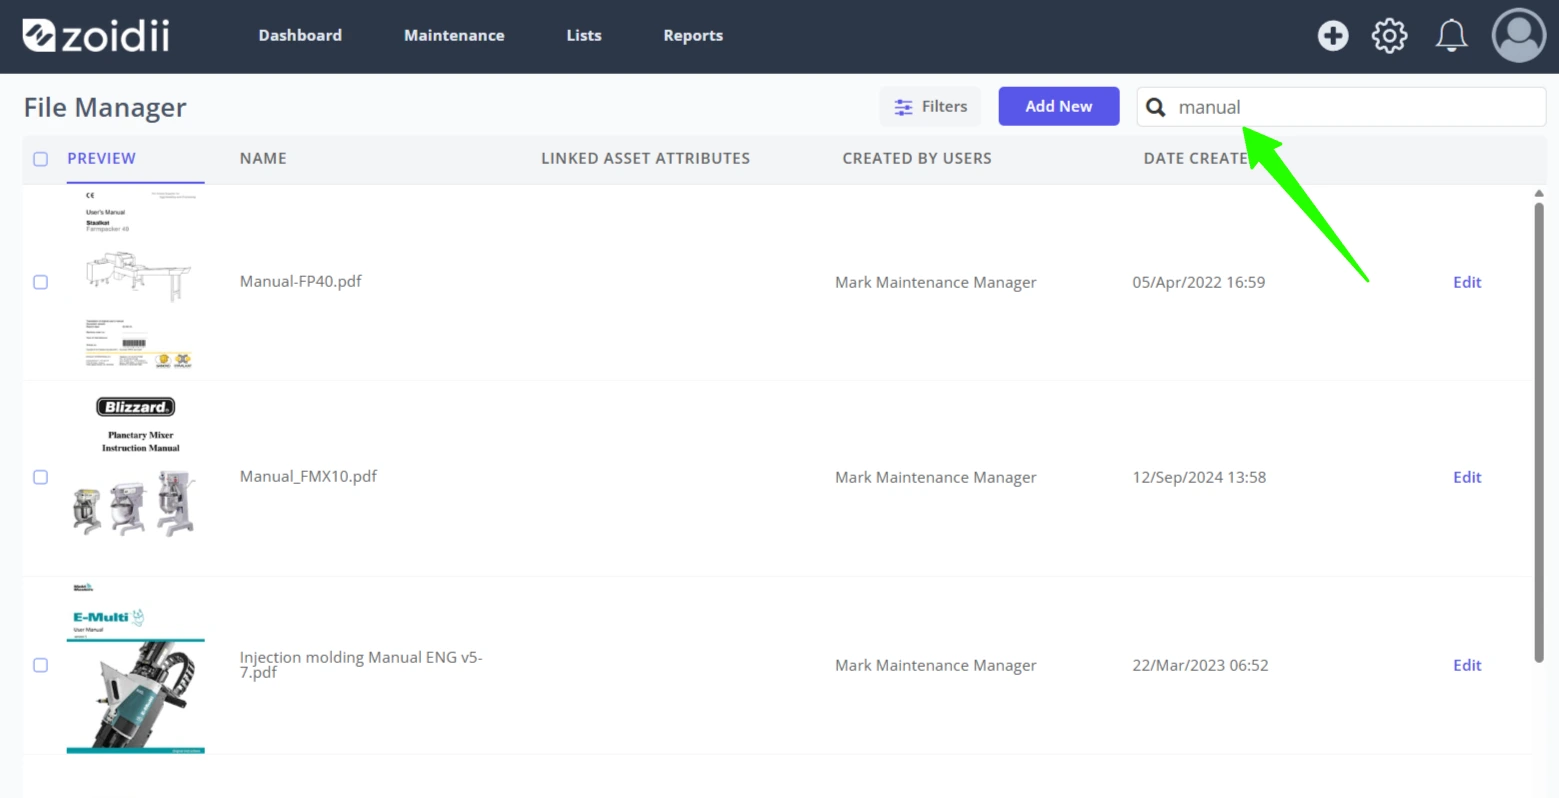The width and height of the screenshot is (1559, 798).
Task: Click the zoidii logo
Action: (x=96, y=36)
